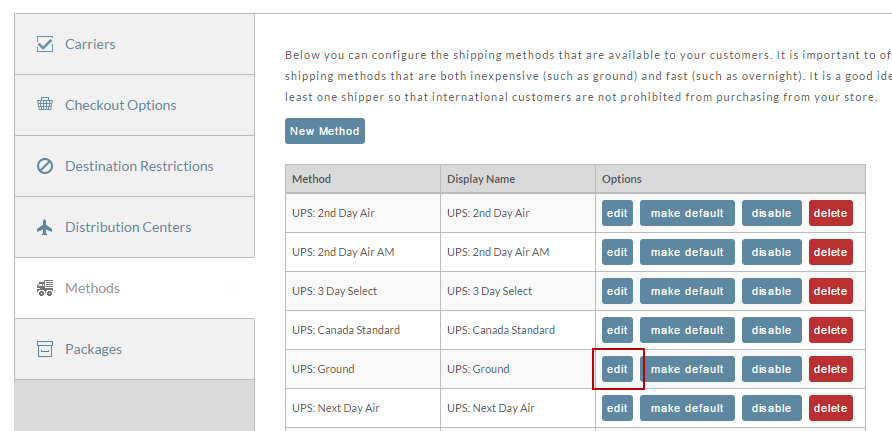
Task: Open the Carriers tab
Action: tap(135, 44)
